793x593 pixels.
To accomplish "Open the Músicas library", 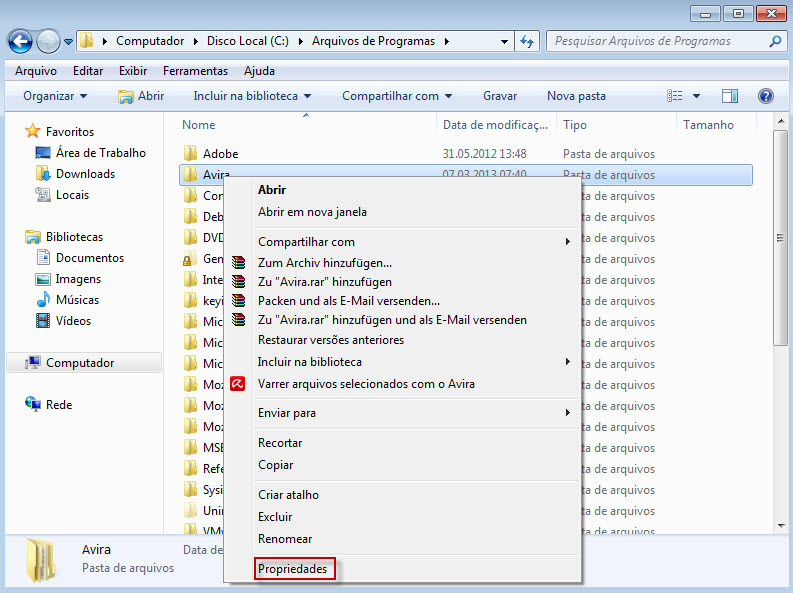I will 67,300.
